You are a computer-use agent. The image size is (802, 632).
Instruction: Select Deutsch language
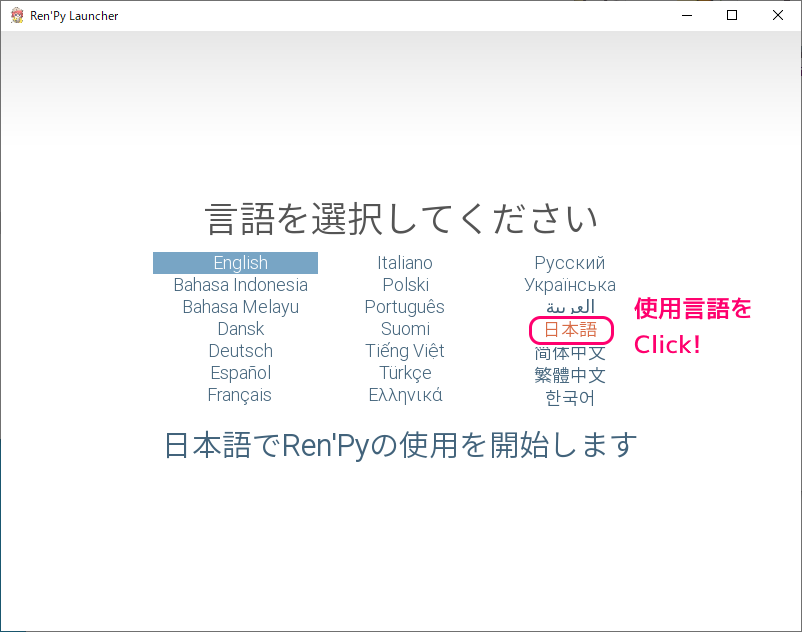[x=240, y=351]
